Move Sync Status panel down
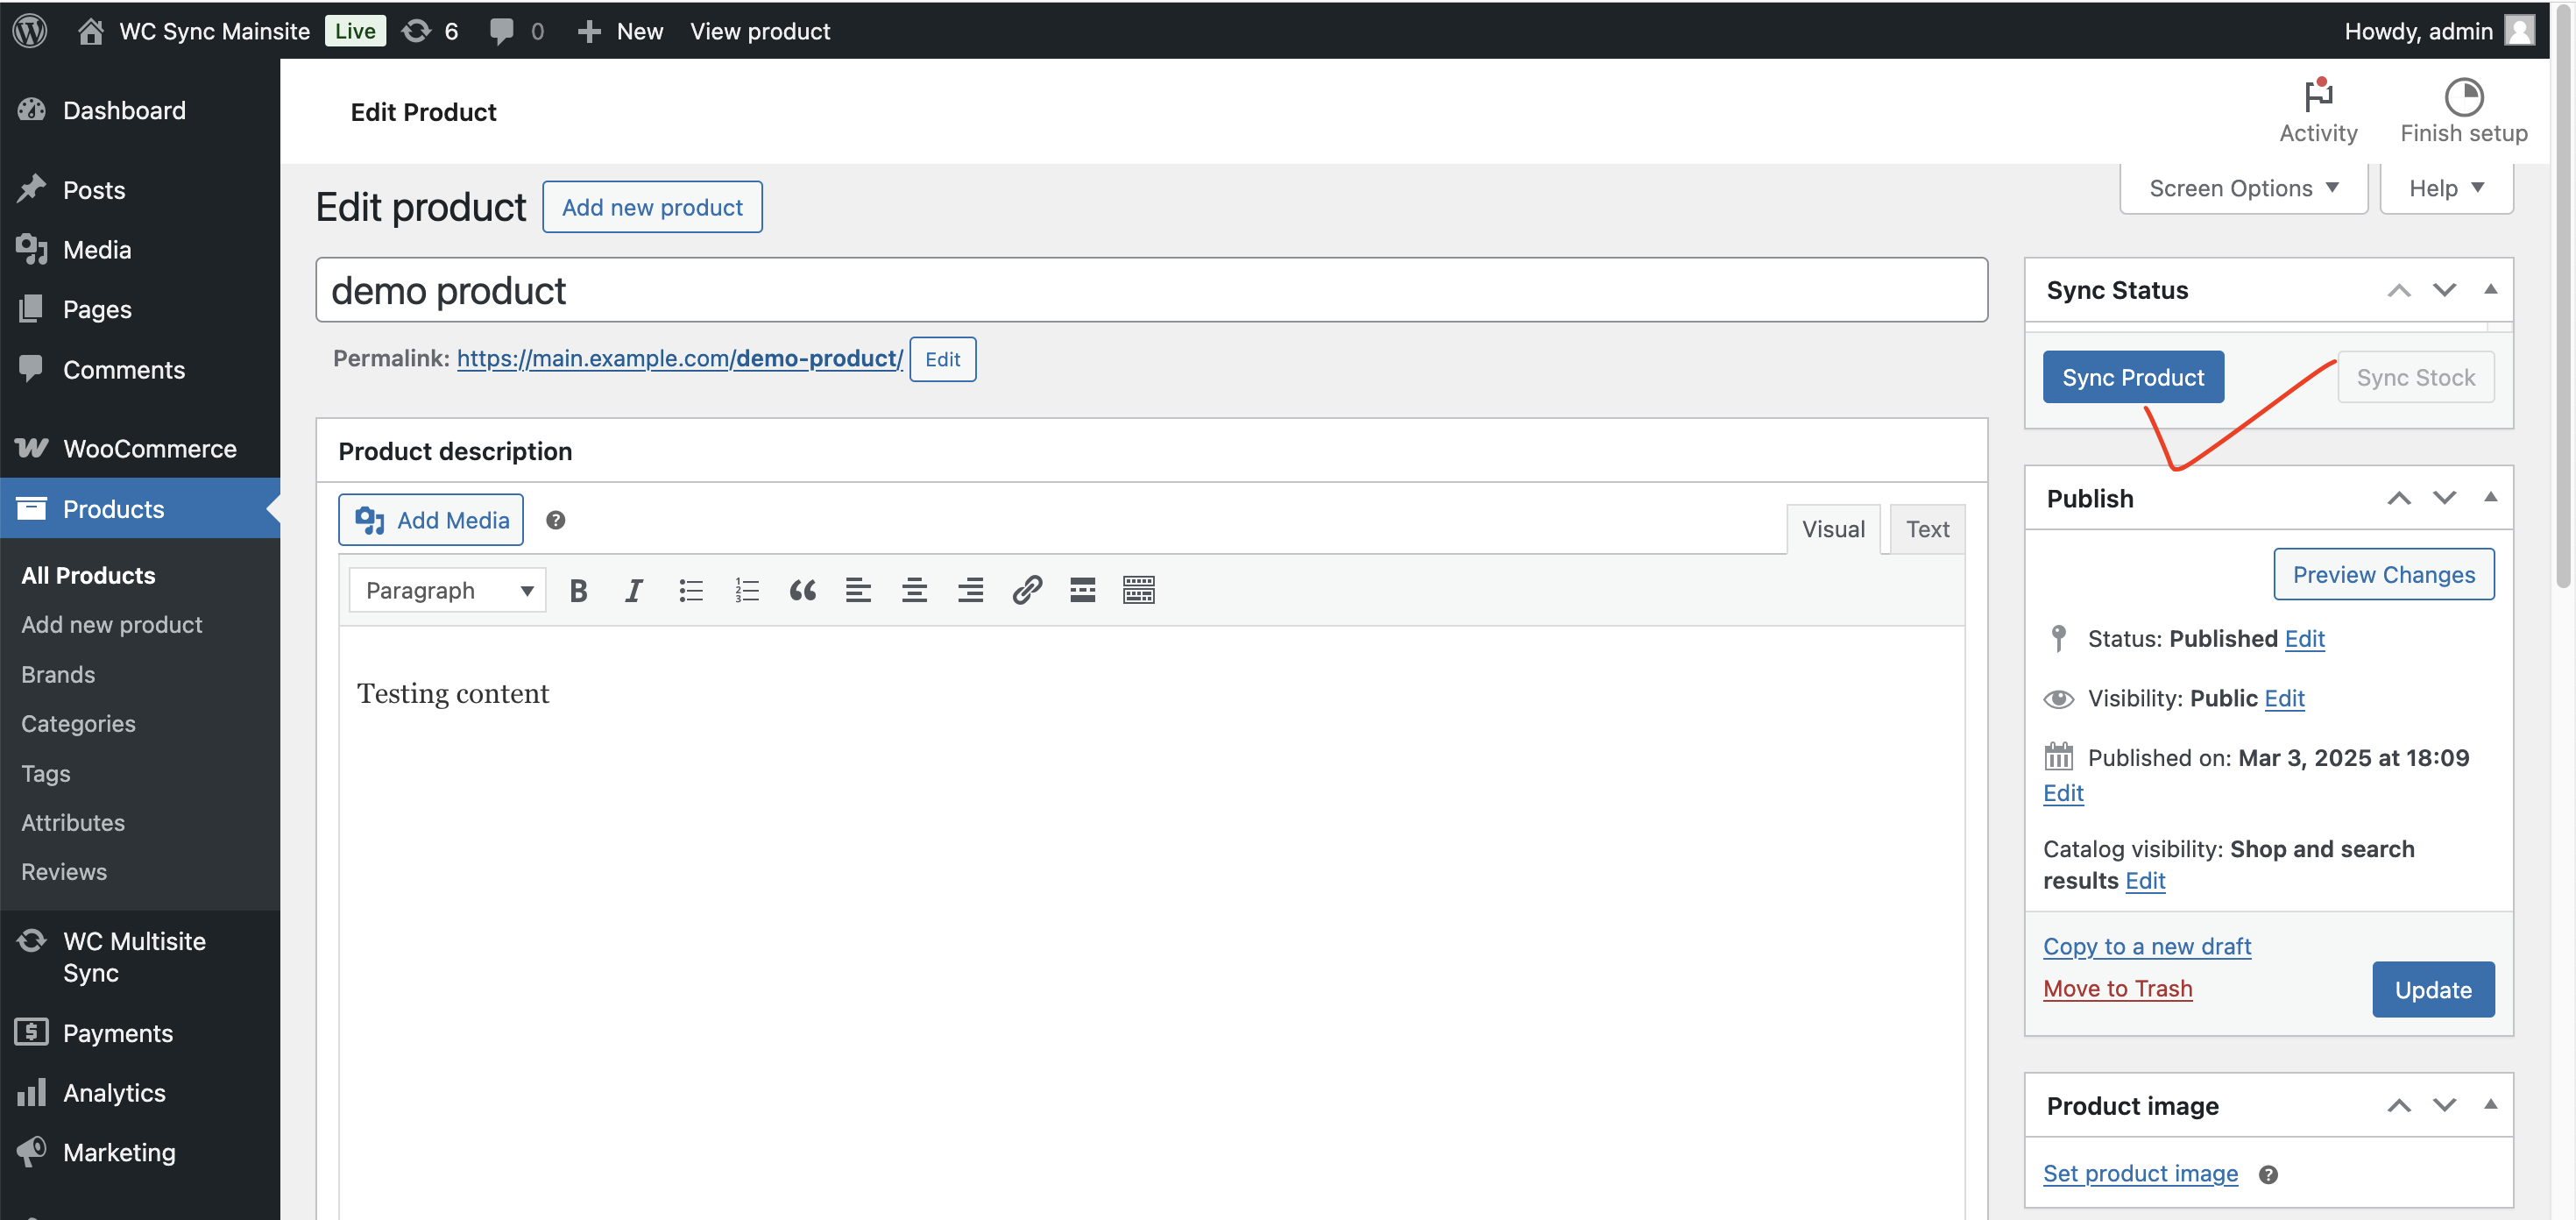 pyautogui.click(x=2444, y=290)
